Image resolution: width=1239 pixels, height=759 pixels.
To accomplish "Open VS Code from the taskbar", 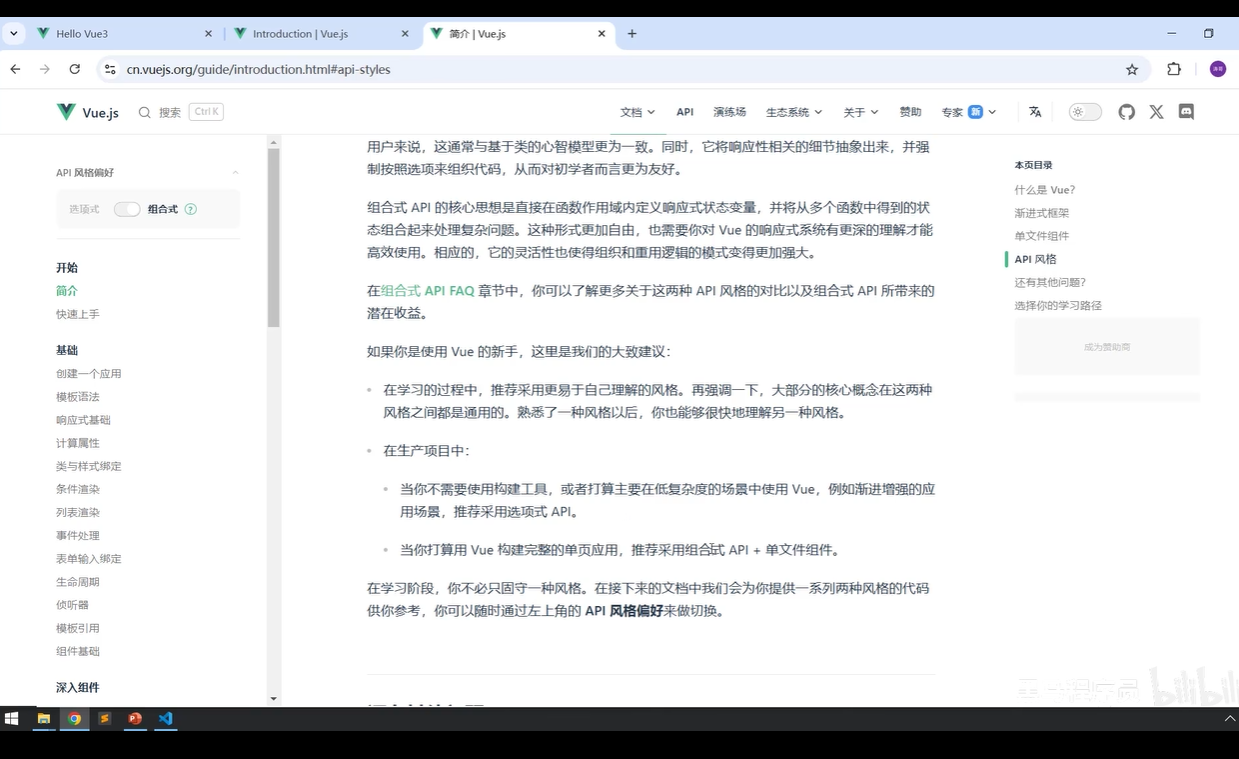I will click(166, 718).
